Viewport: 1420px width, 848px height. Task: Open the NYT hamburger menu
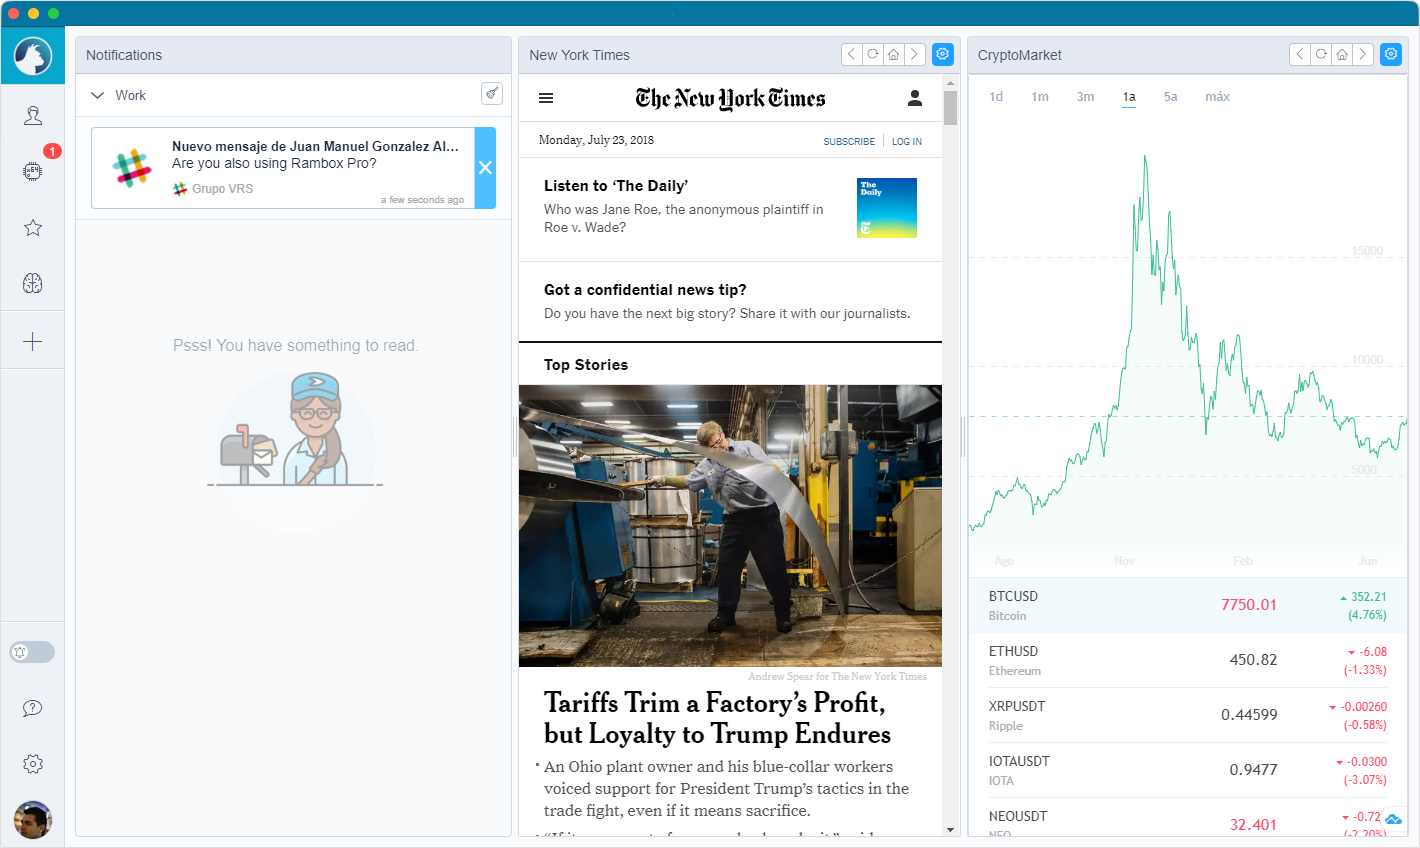546,98
